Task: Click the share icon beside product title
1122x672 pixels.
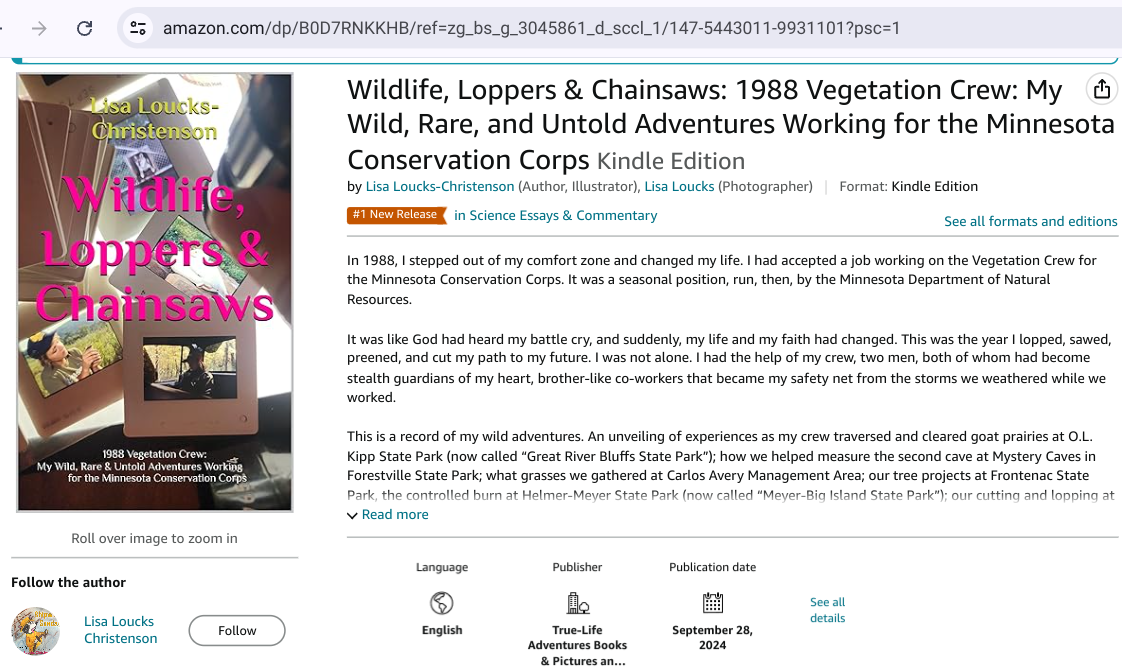Action: pyautogui.click(x=1101, y=88)
